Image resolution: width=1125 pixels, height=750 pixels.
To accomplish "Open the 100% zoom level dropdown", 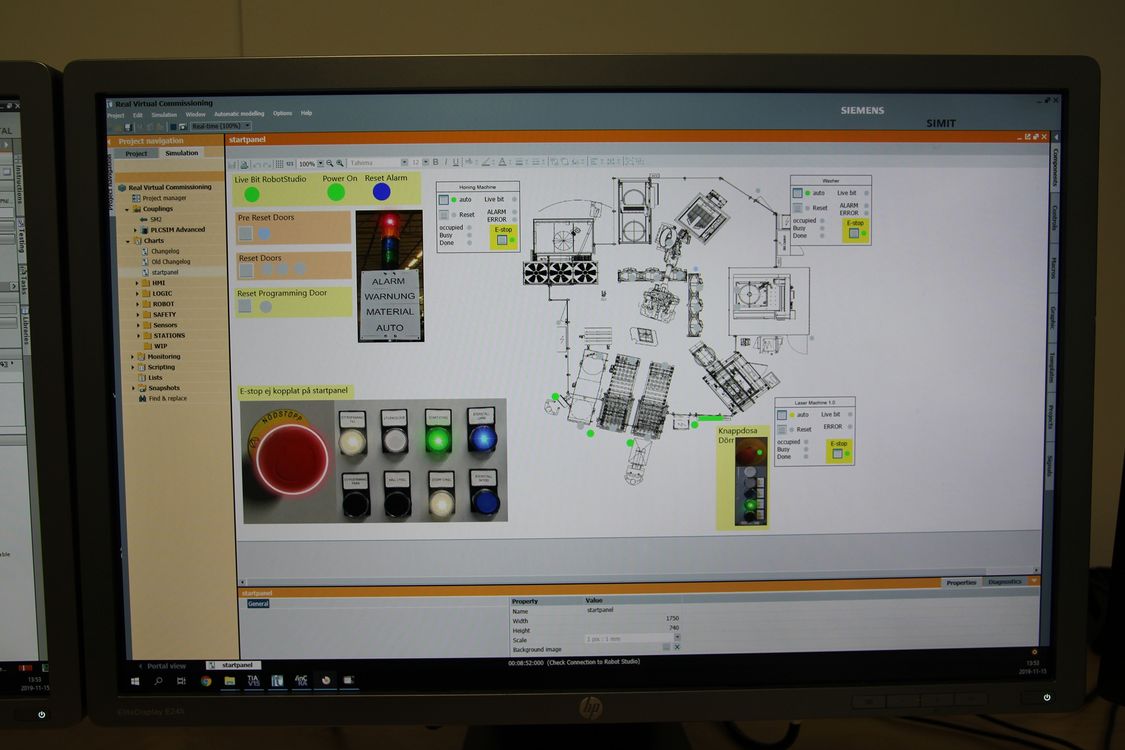I will pyautogui.click(x=321, y=164).
